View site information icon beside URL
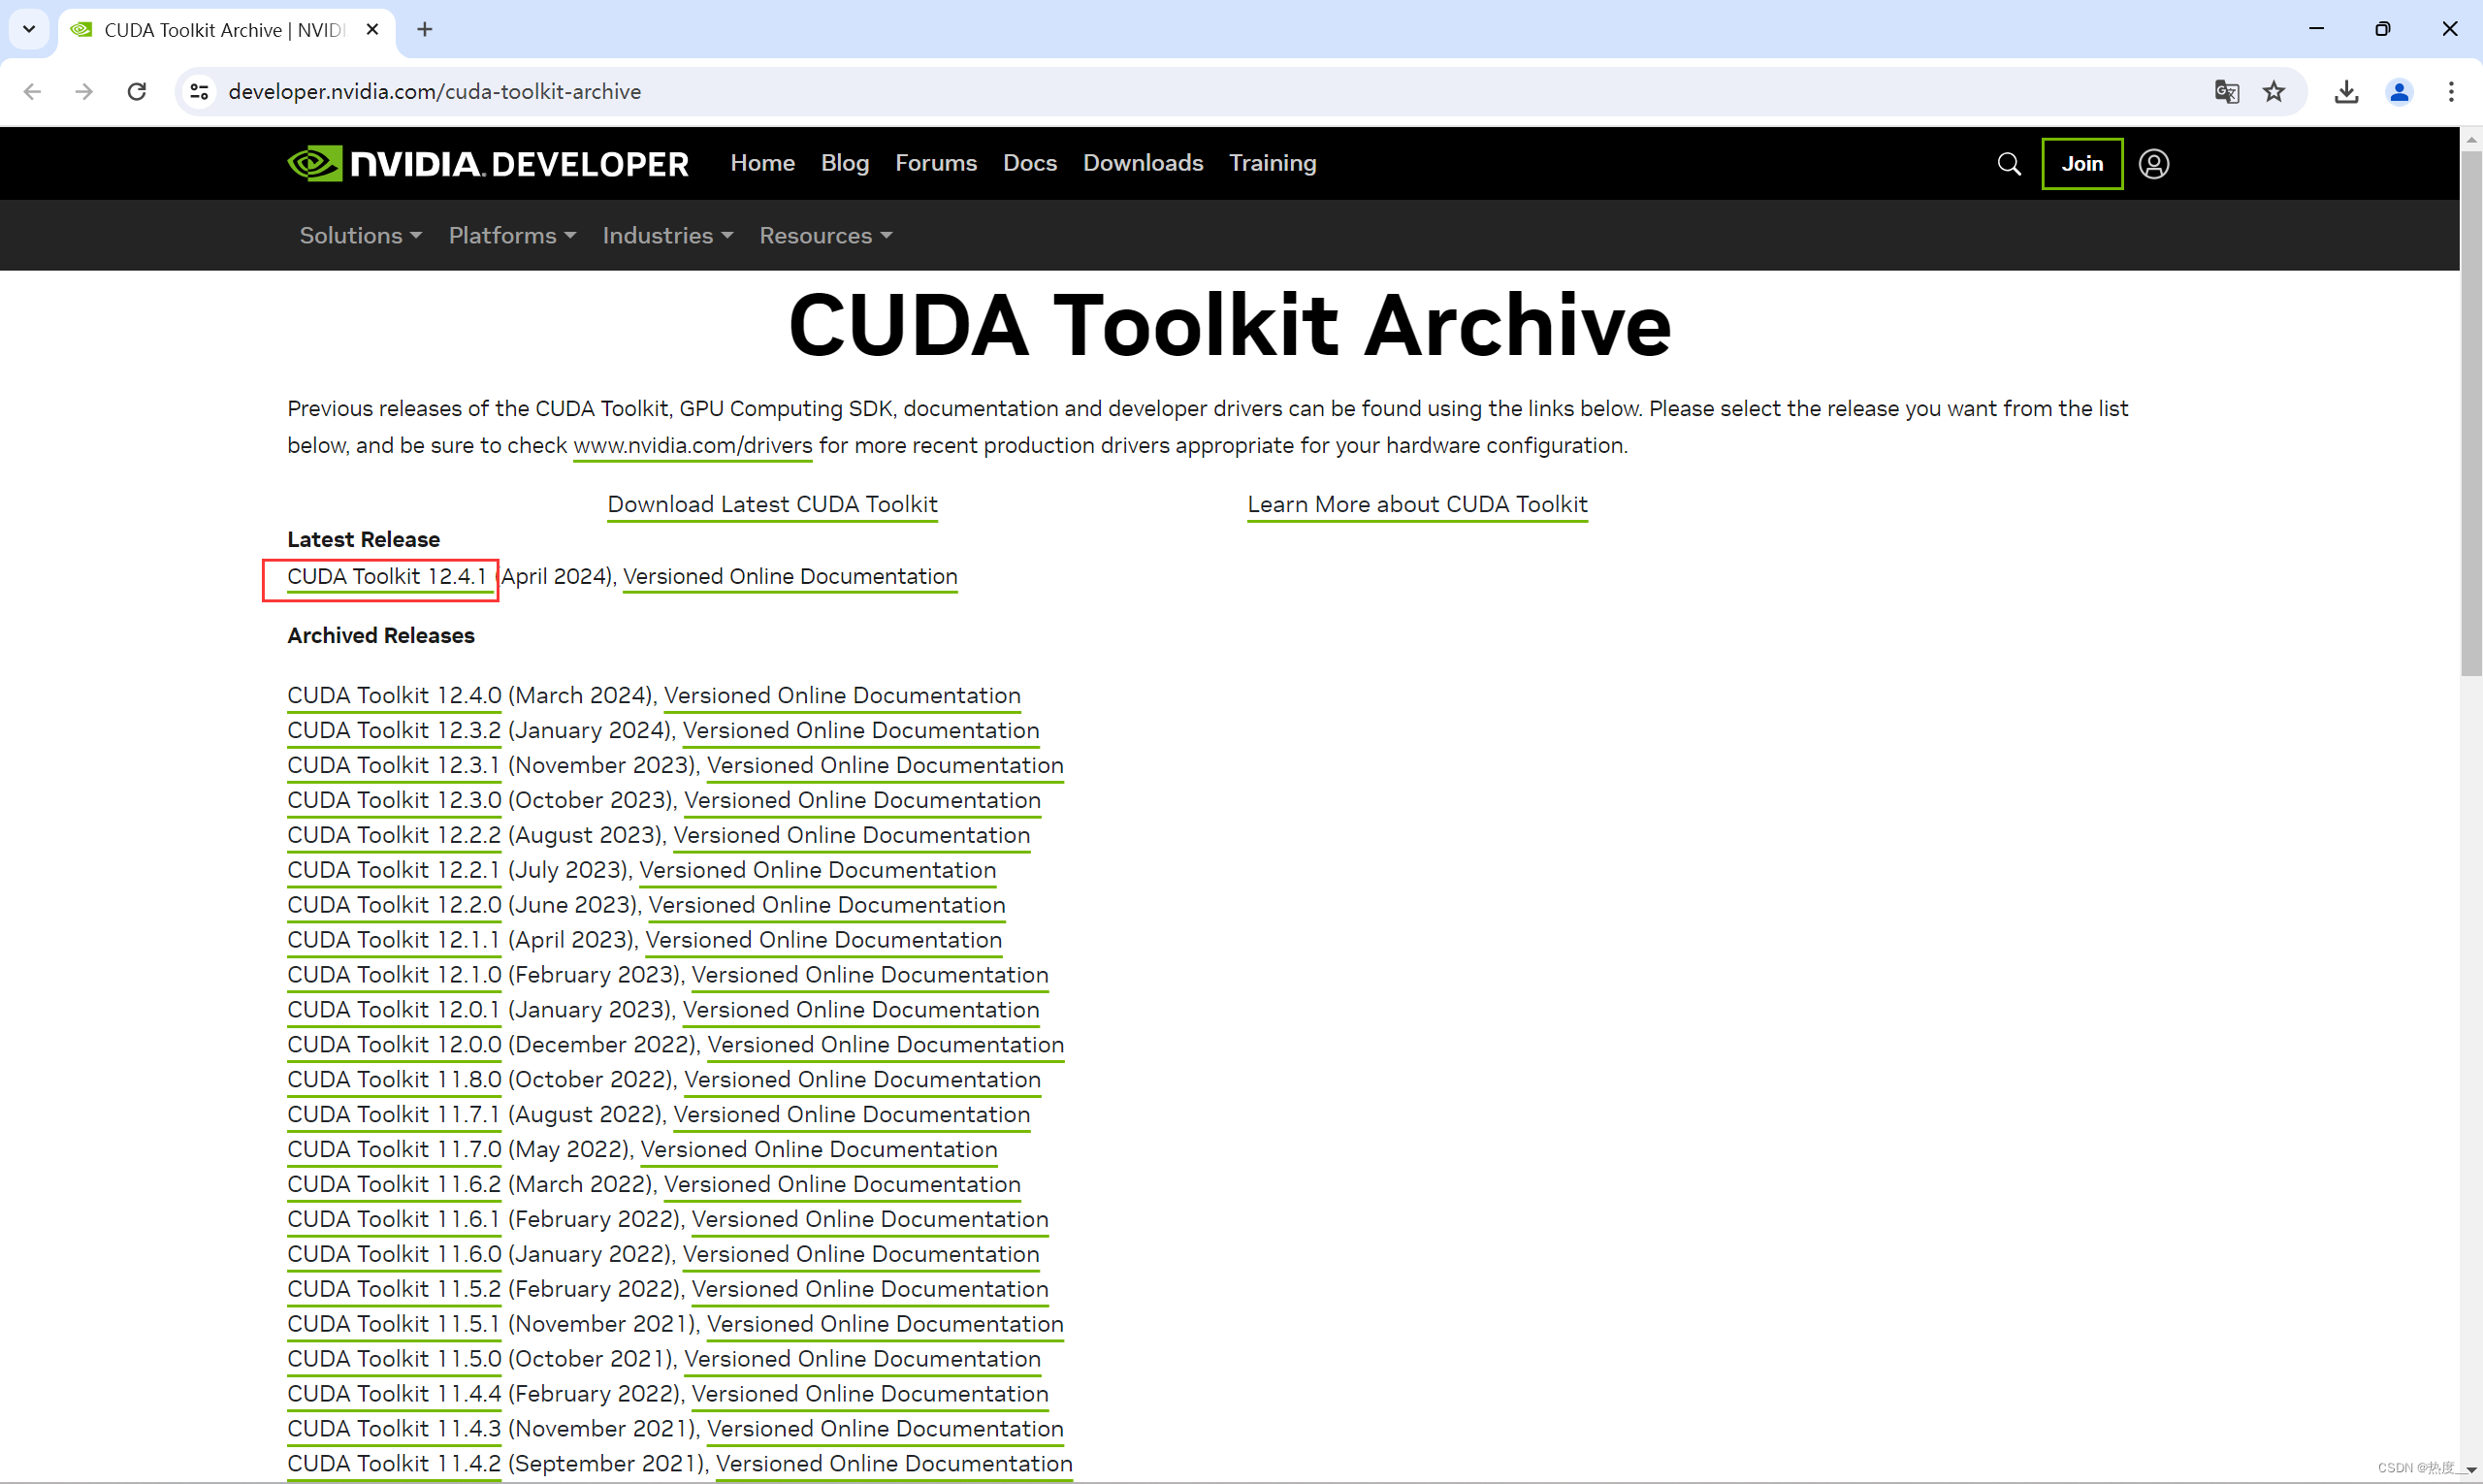The height and width of the screenshot is (1484, 2483). point(200,92)
